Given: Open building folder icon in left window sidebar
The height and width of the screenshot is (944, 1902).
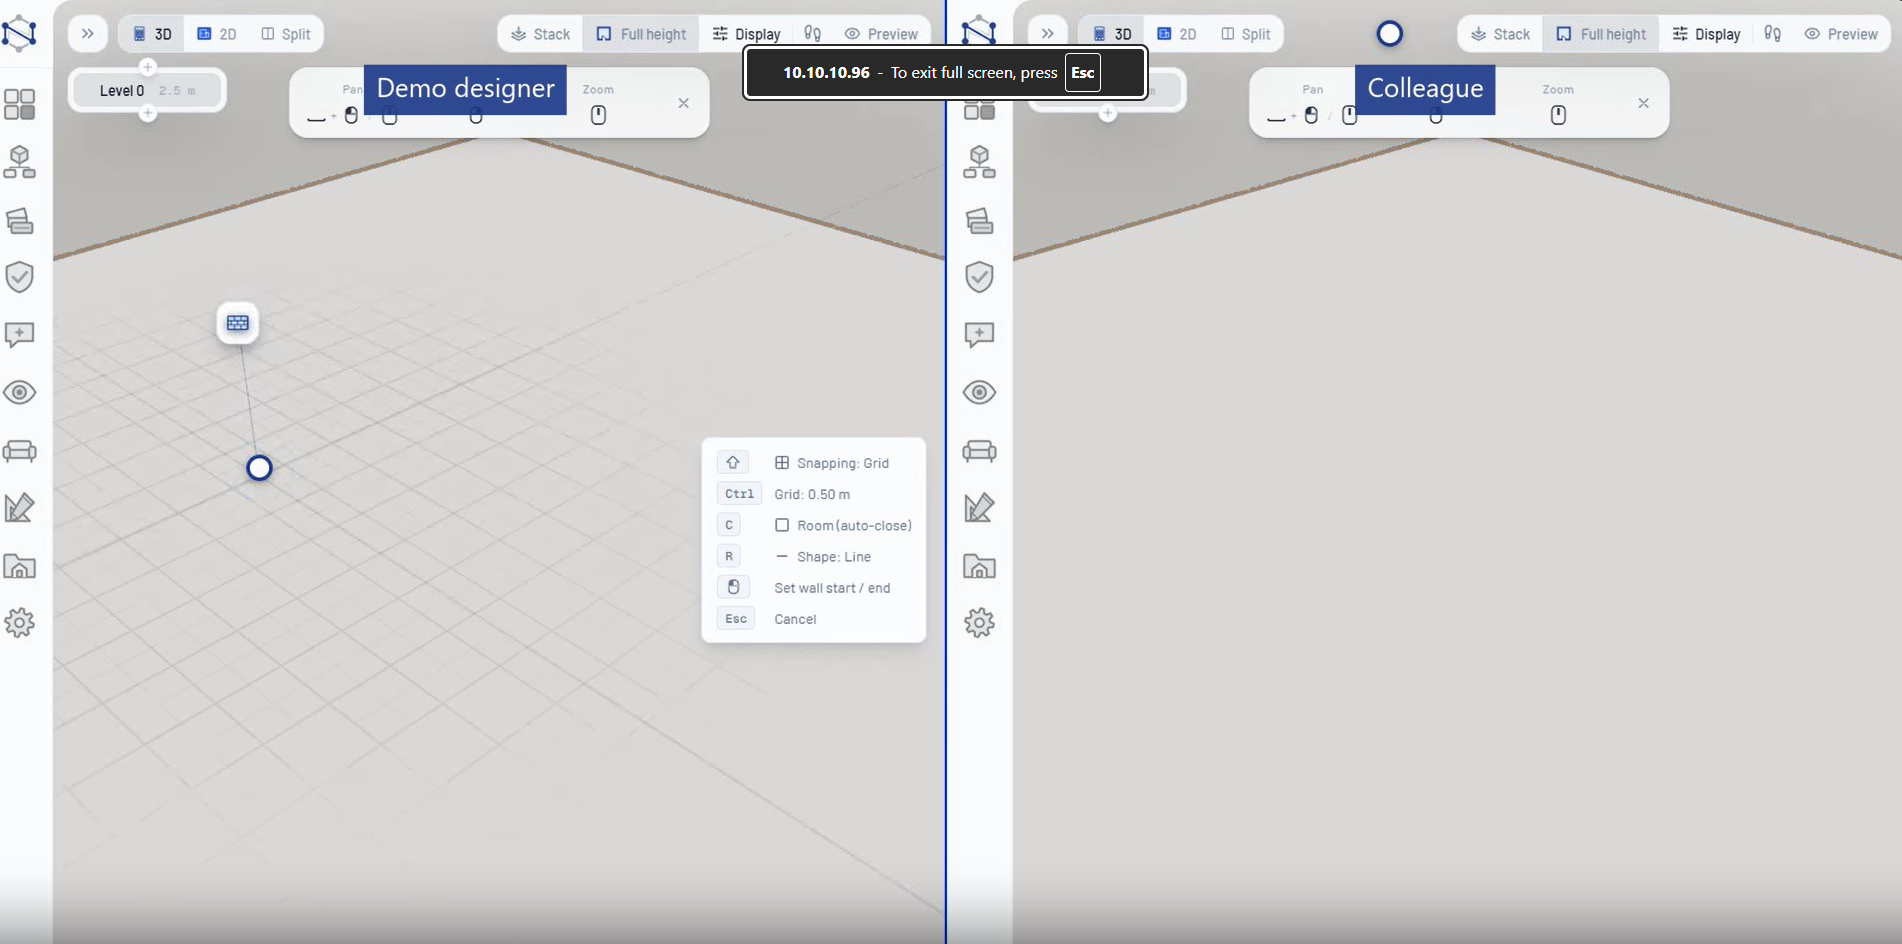Looking at the screenshot, I should point(20,566).
